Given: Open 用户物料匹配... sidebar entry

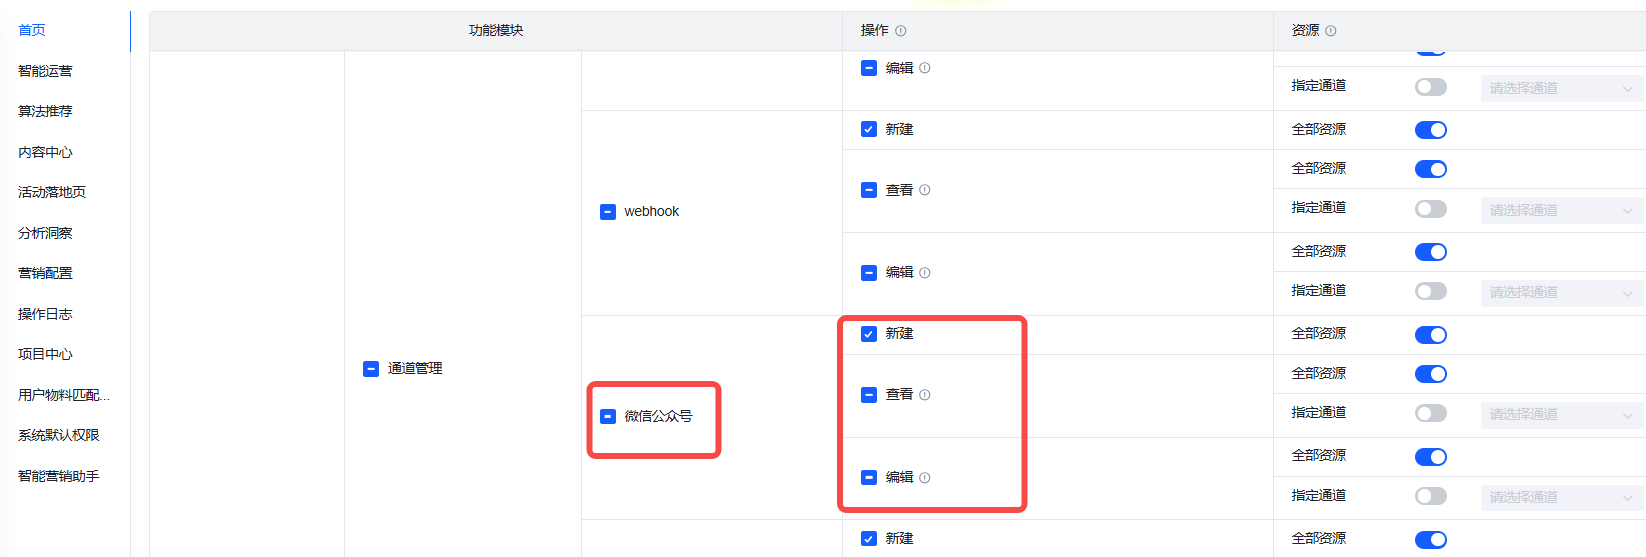Looking at the screenshot, I should (x=64, y=395).
